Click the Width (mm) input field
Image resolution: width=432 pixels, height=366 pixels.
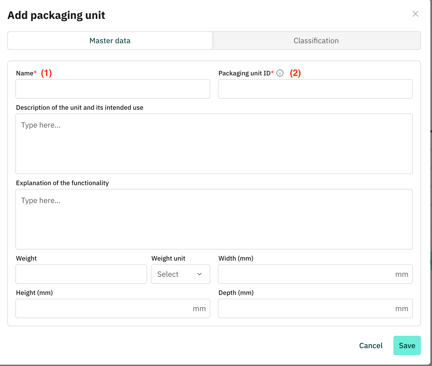315,274
